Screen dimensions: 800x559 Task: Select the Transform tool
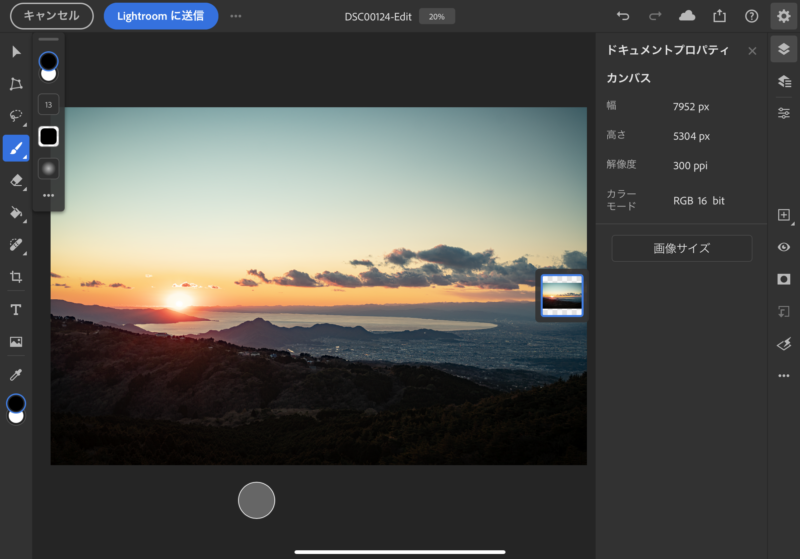(16, 84)
